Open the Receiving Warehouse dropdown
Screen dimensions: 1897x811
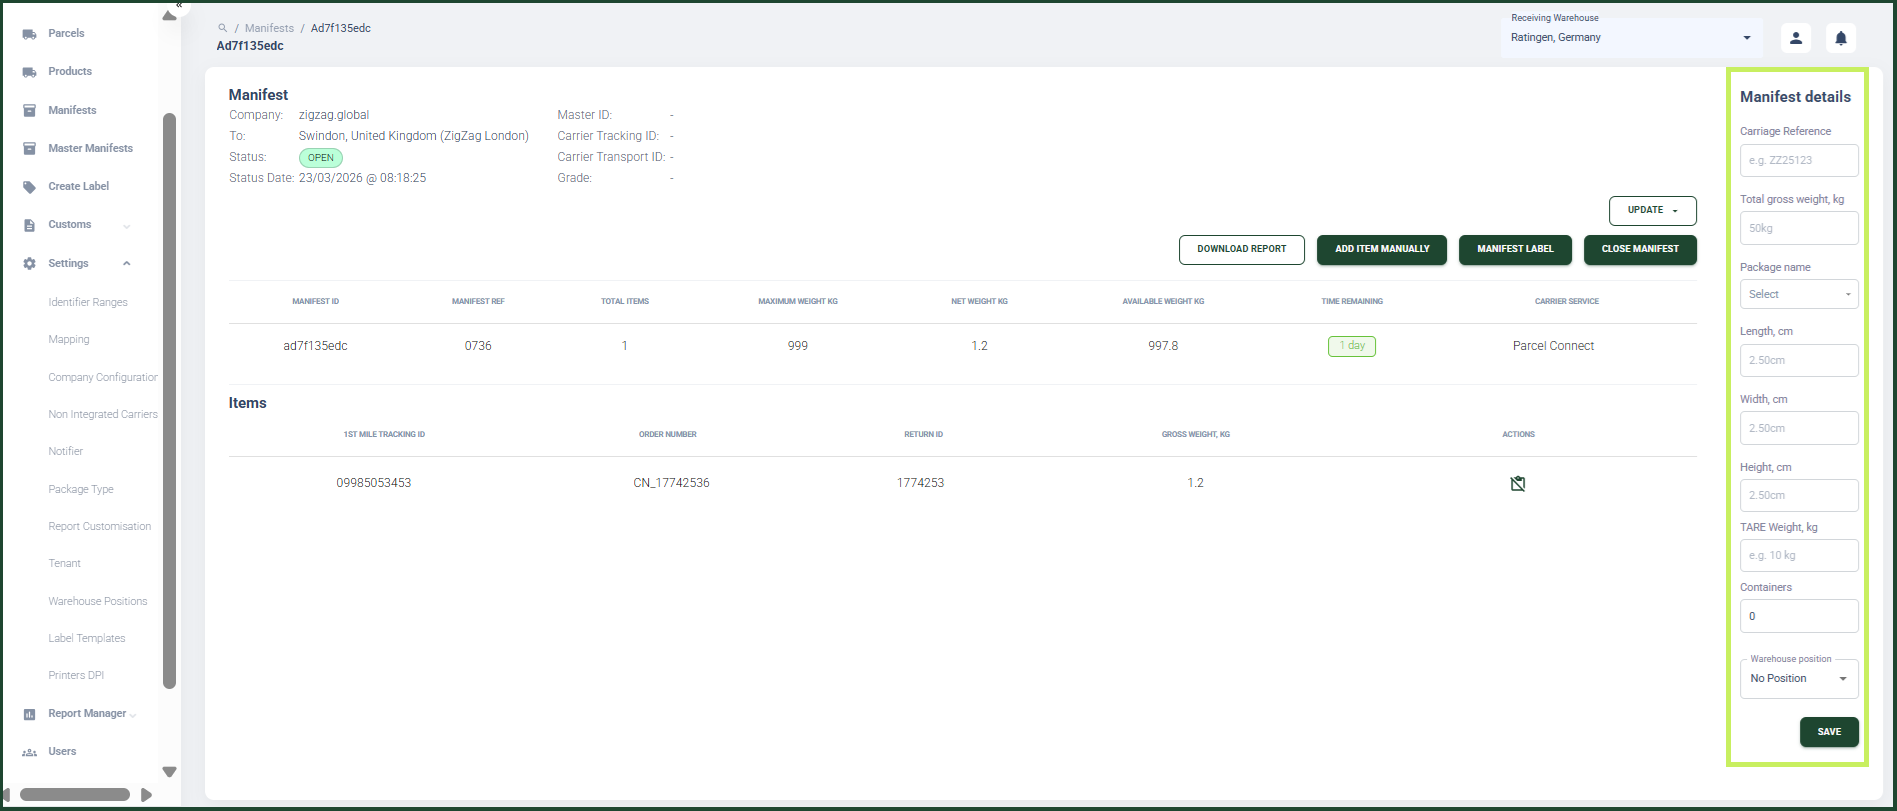click(x=1631, y=38)
